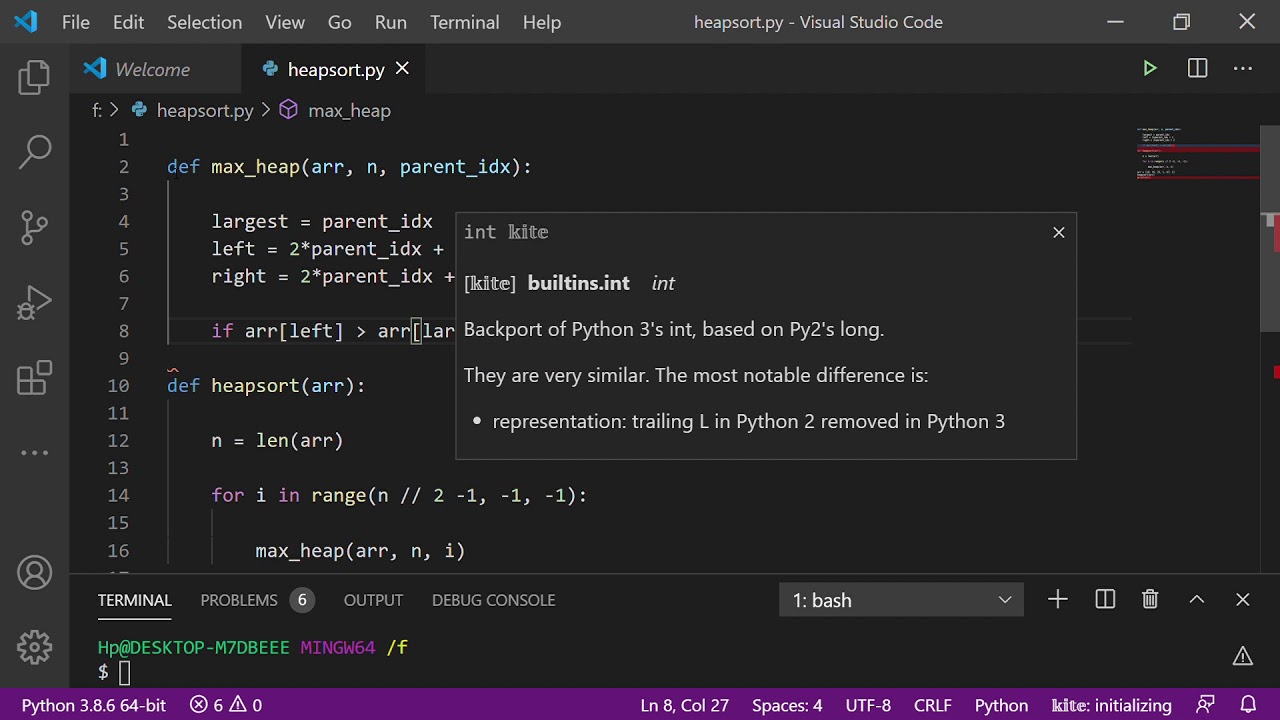Open the Search view in activity bar
The height and width of the screenshot is (720, 1280).
(x=34, y=152)
